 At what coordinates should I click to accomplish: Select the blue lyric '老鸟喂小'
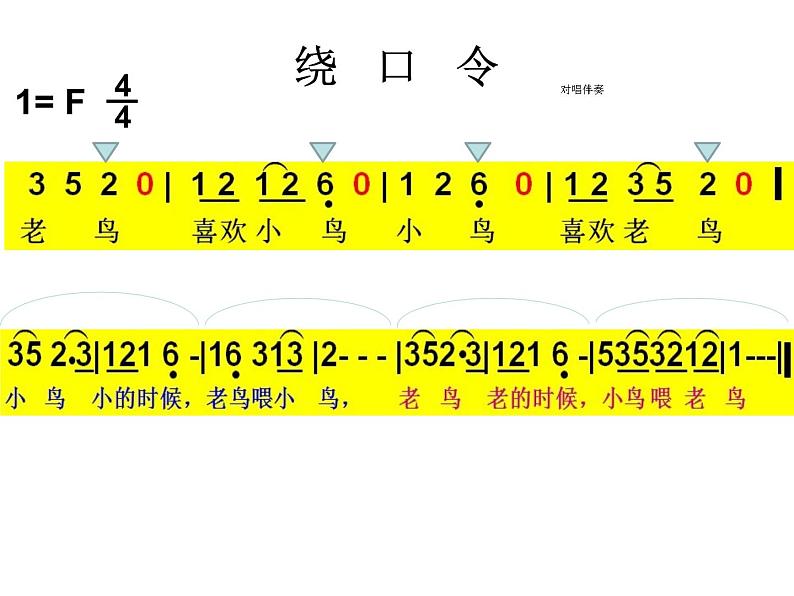pos(251,399)
